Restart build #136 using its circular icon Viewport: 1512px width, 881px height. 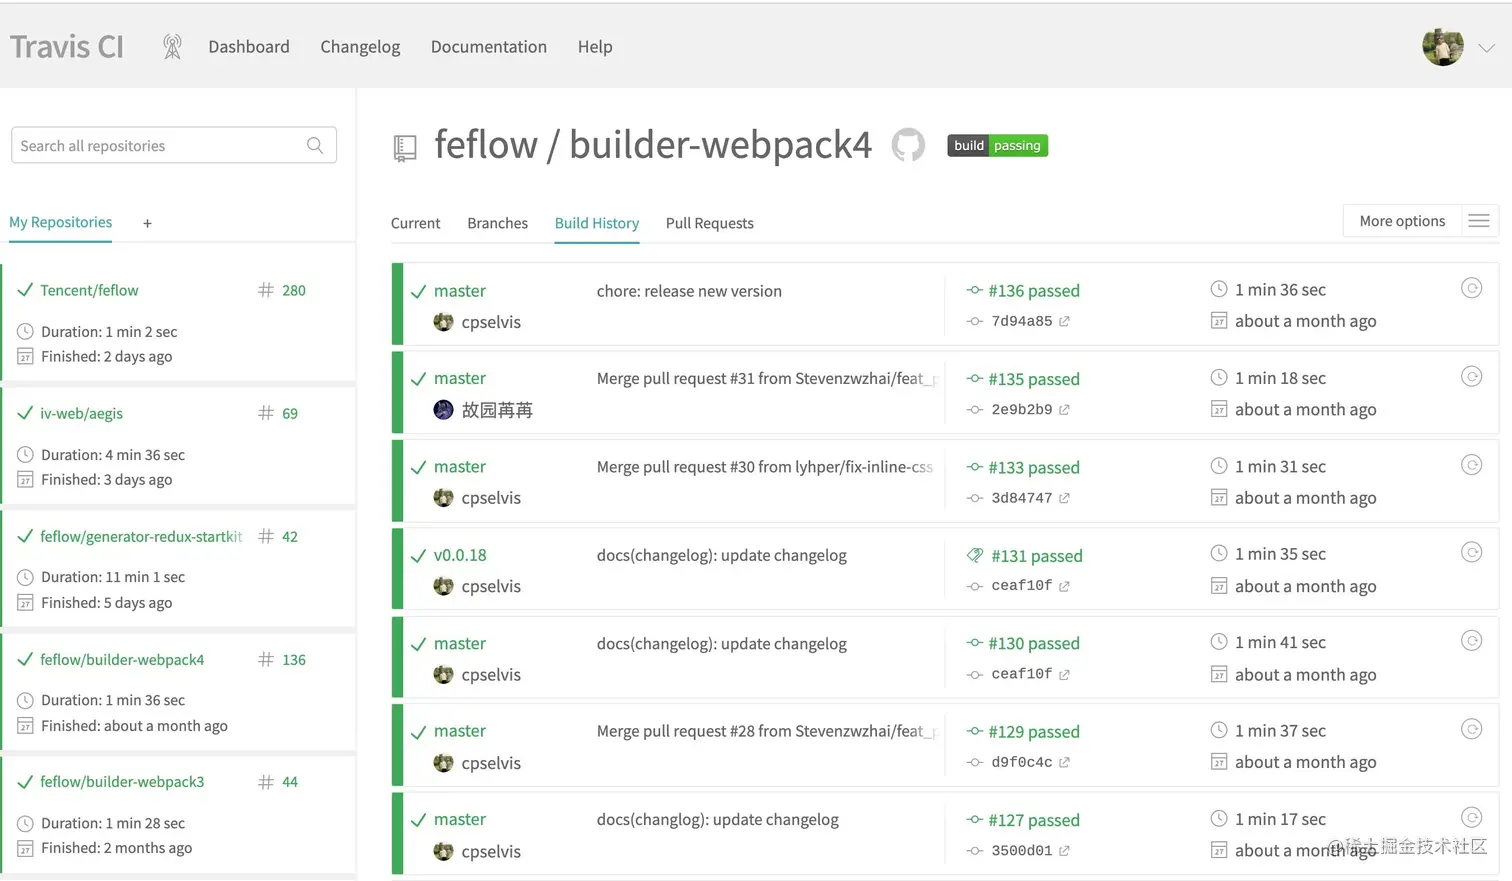click(1471, 288)
